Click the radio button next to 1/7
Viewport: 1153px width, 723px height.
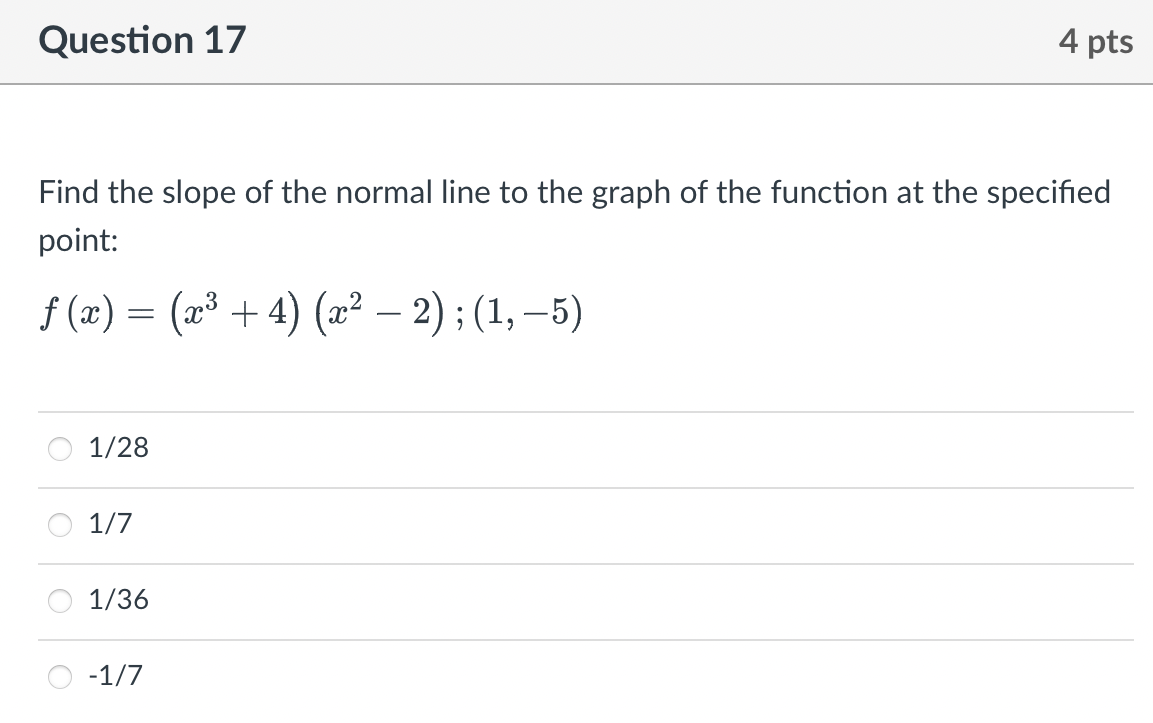59,523
